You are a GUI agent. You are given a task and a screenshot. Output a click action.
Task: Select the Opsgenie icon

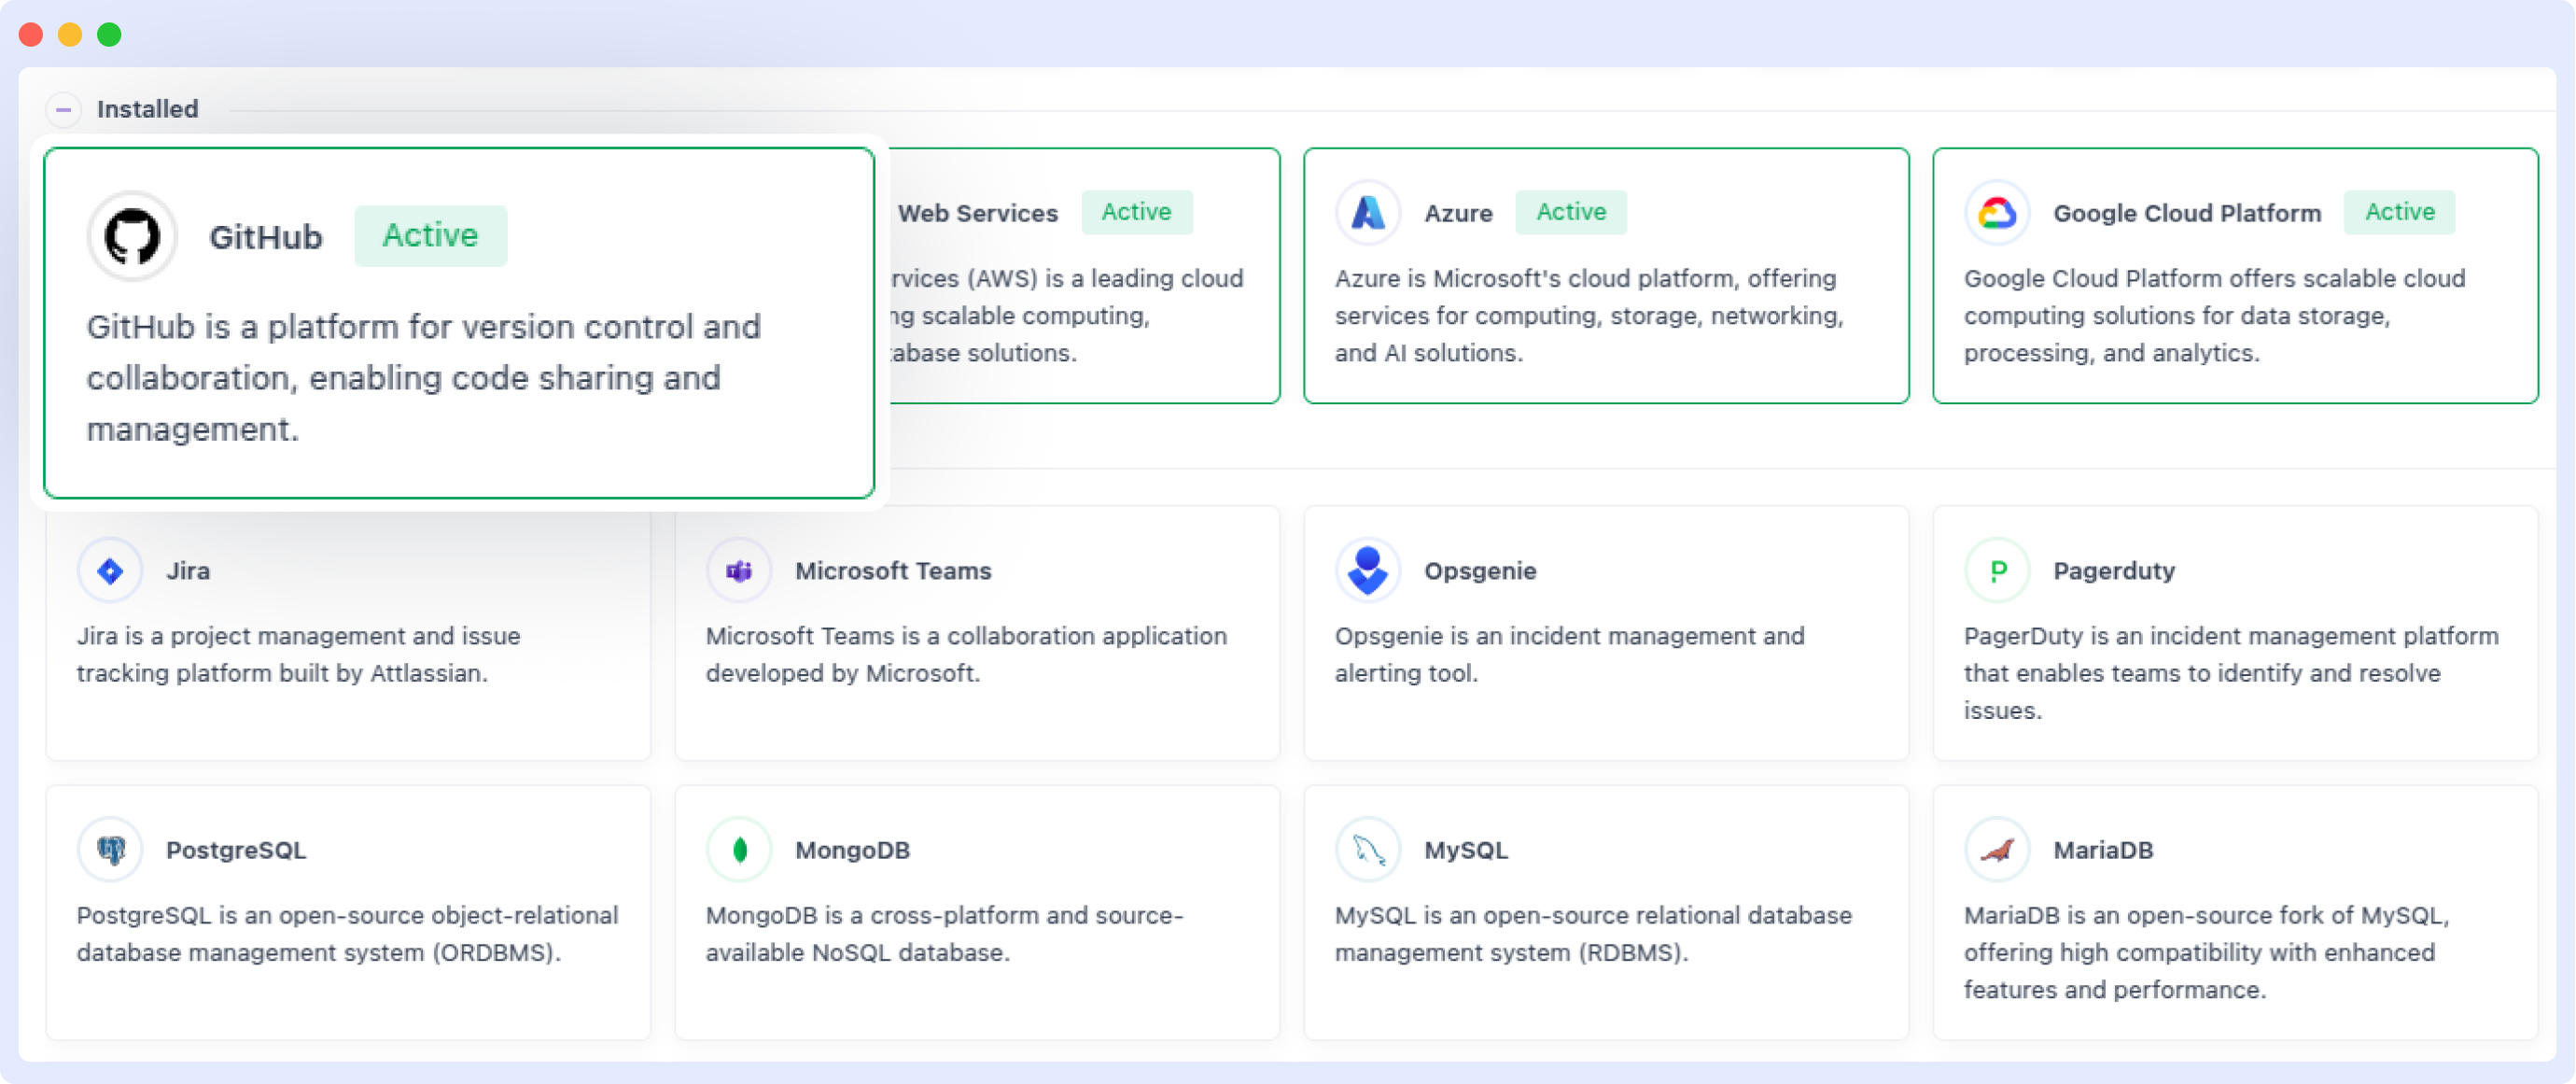(1366, 570)
